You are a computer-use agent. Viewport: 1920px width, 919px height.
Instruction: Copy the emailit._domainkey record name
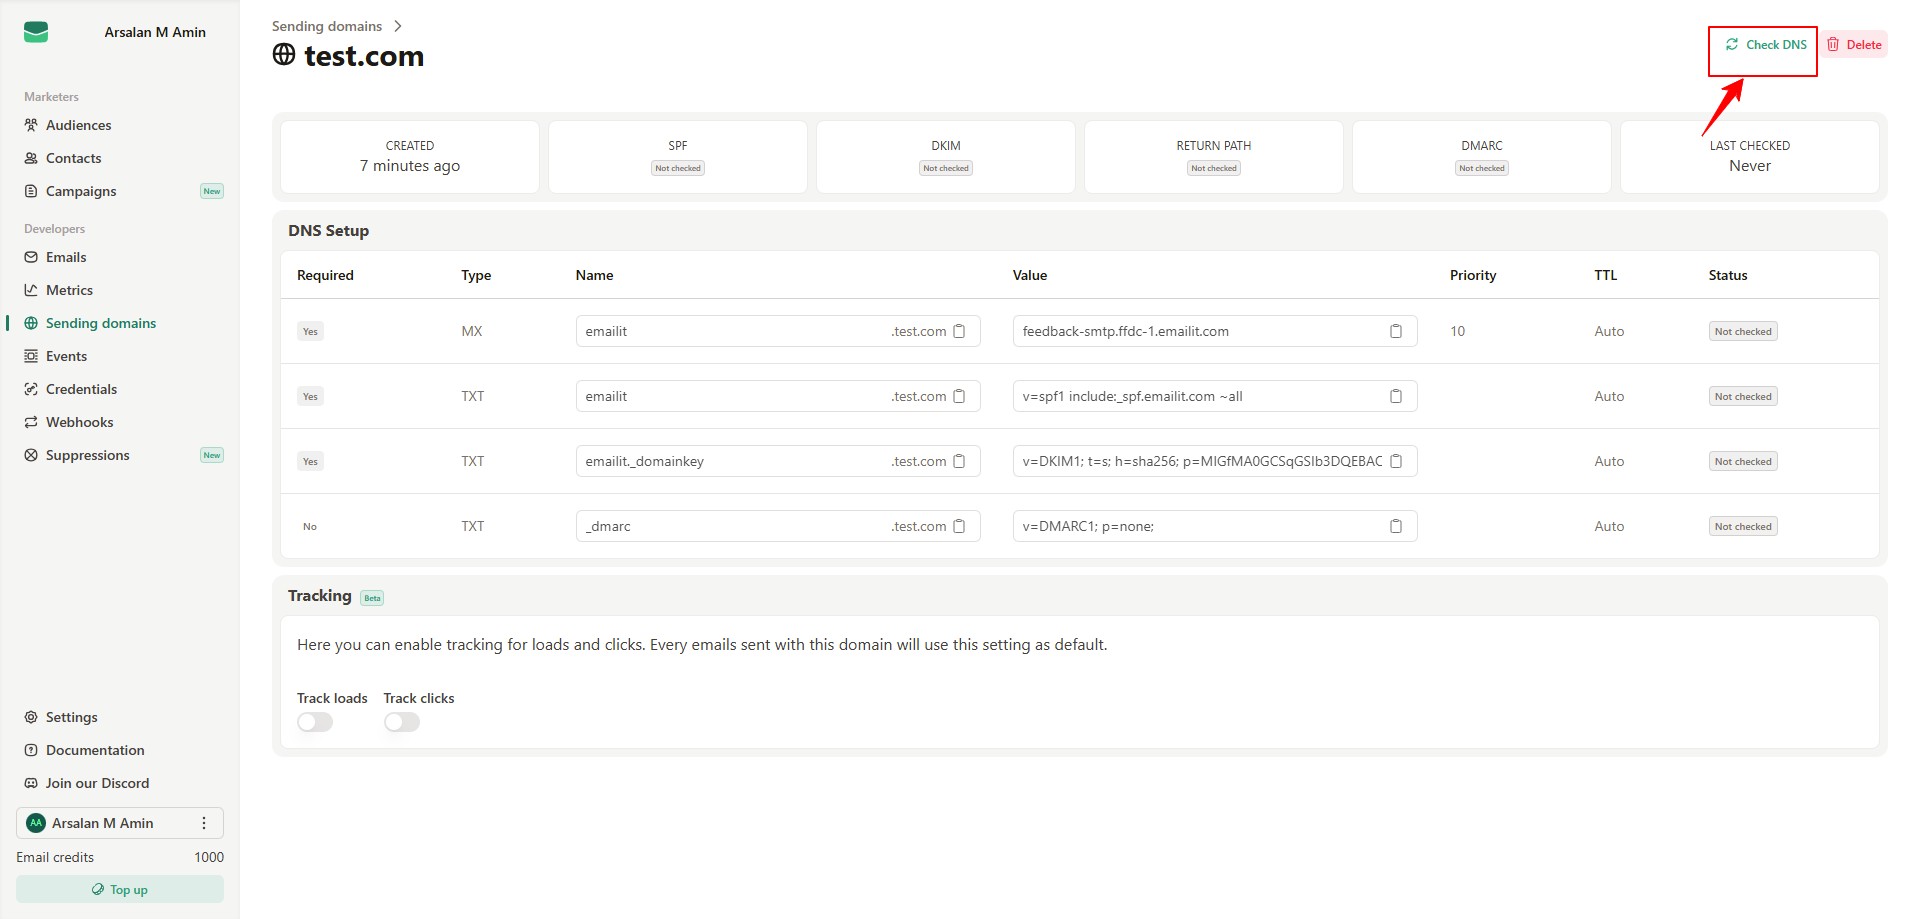click(959, 461)
